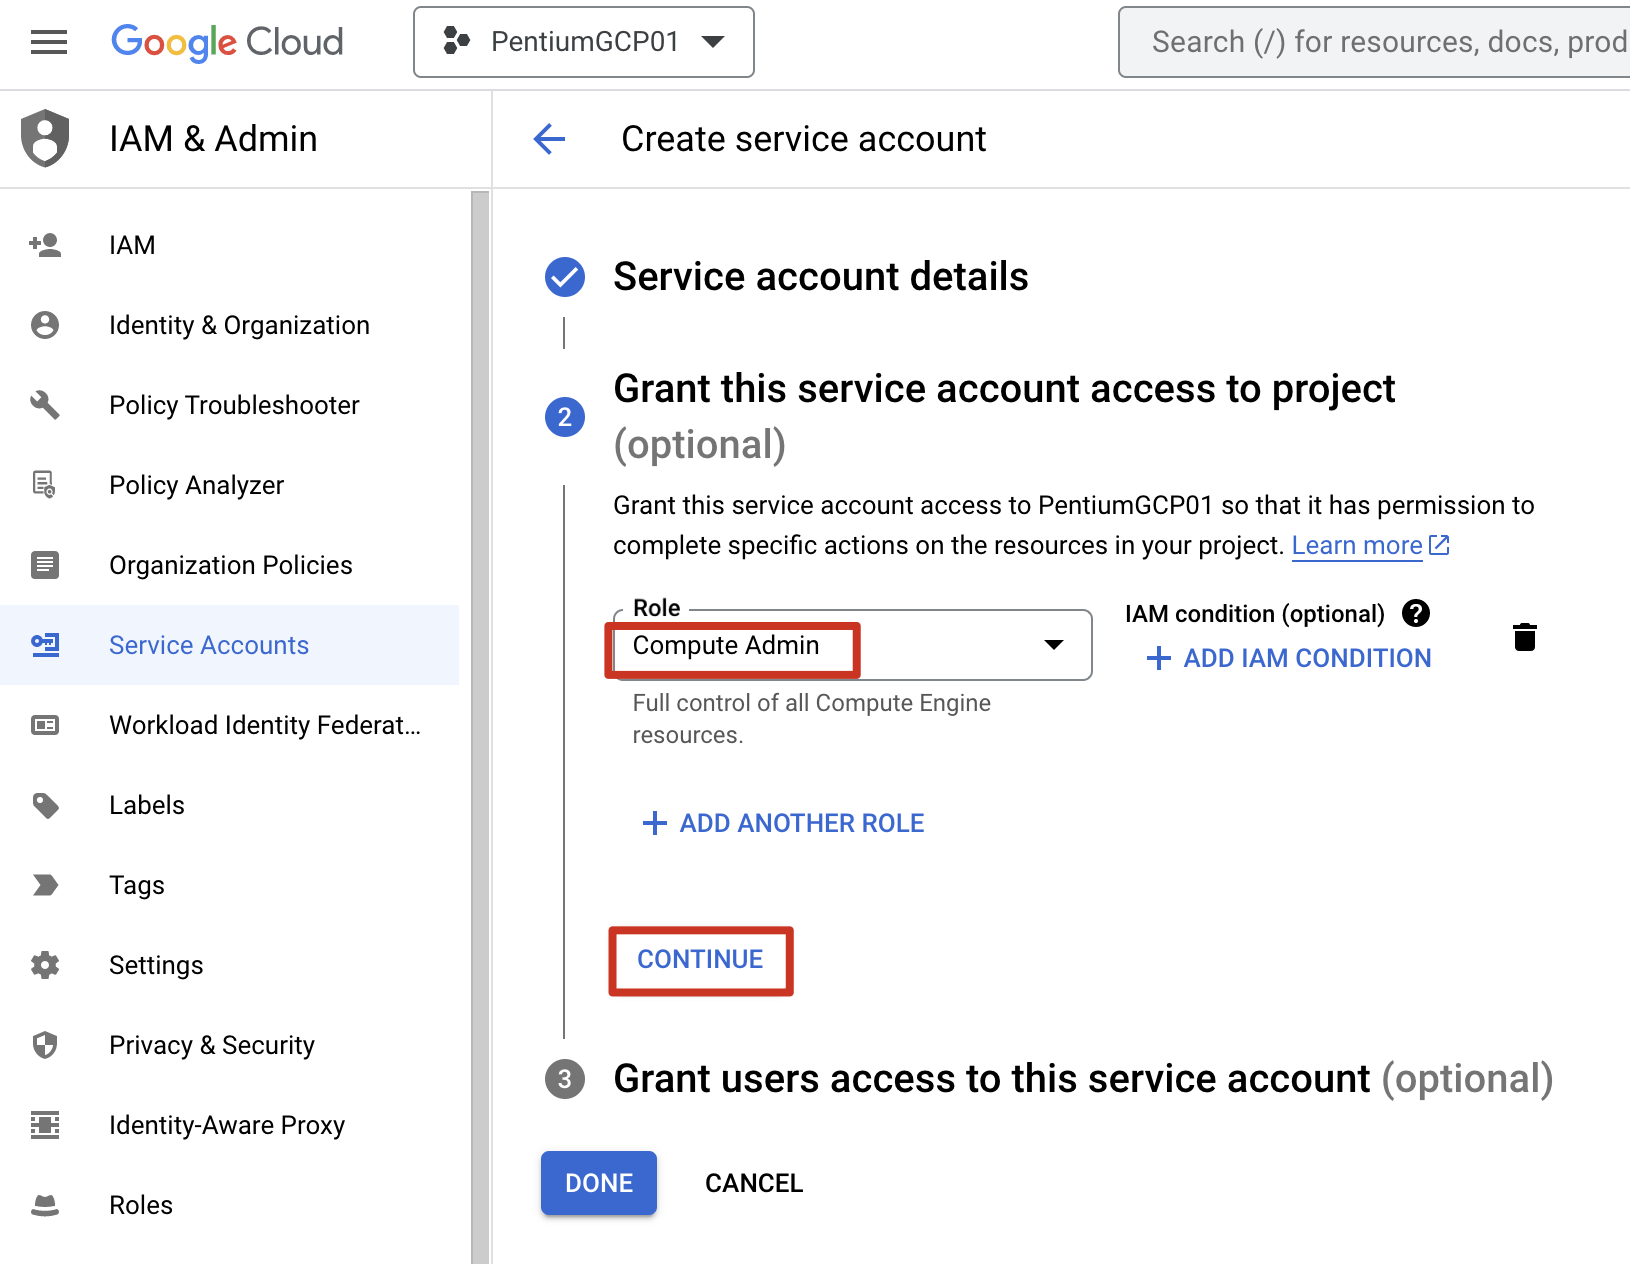Screen dimensions: 1630x1264
Task: Expand Service account details step
Action: pos(821,277)
